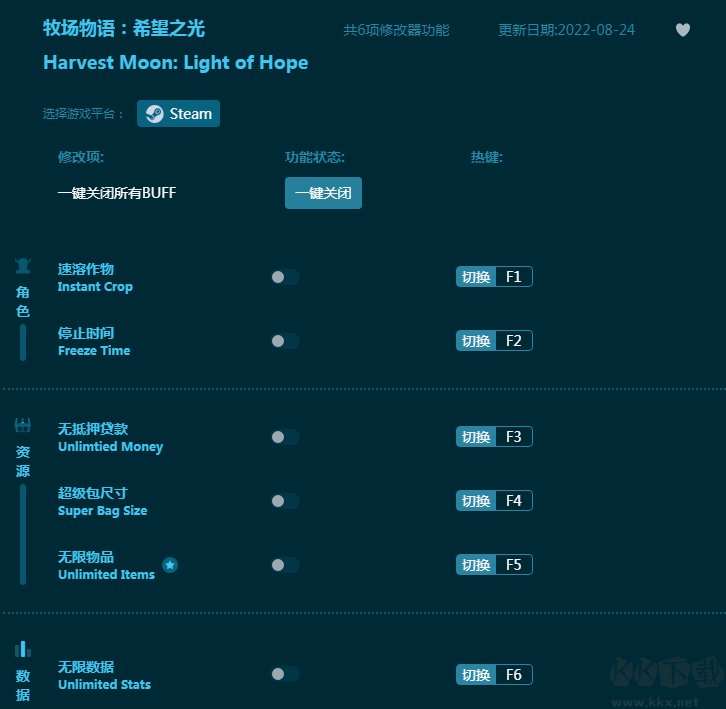The height and width of the screenshot is (709, 726).
Task: Click the 速溶作物 Chinese label
Action: (86, 269)
